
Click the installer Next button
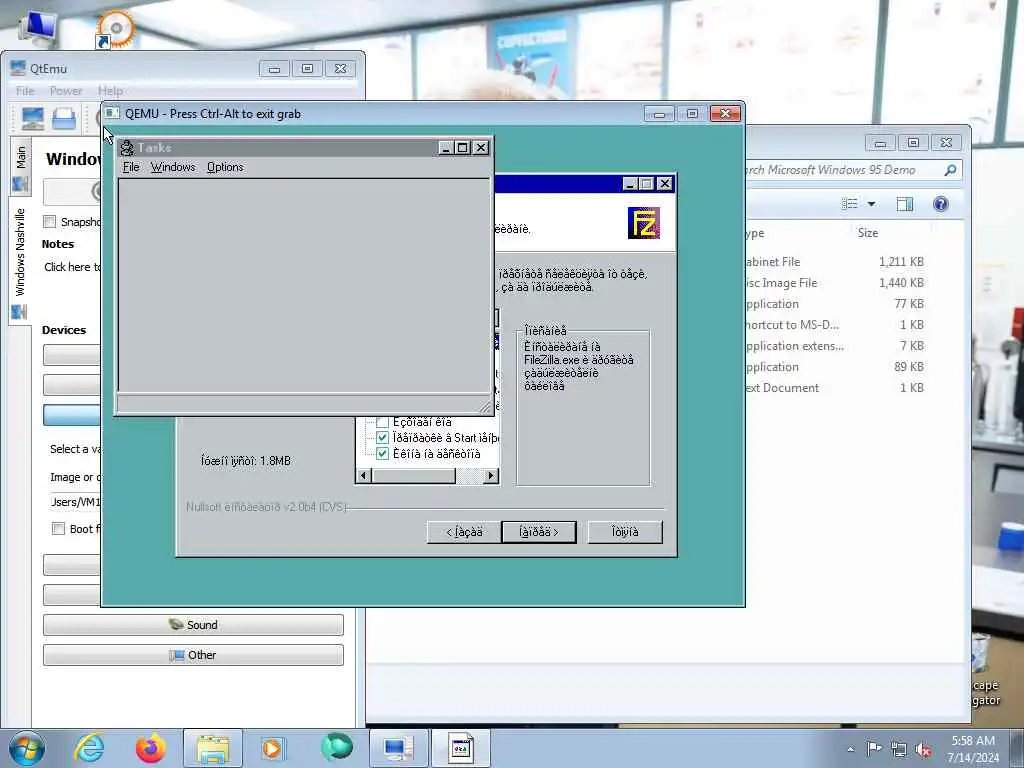tap(539, 532)
